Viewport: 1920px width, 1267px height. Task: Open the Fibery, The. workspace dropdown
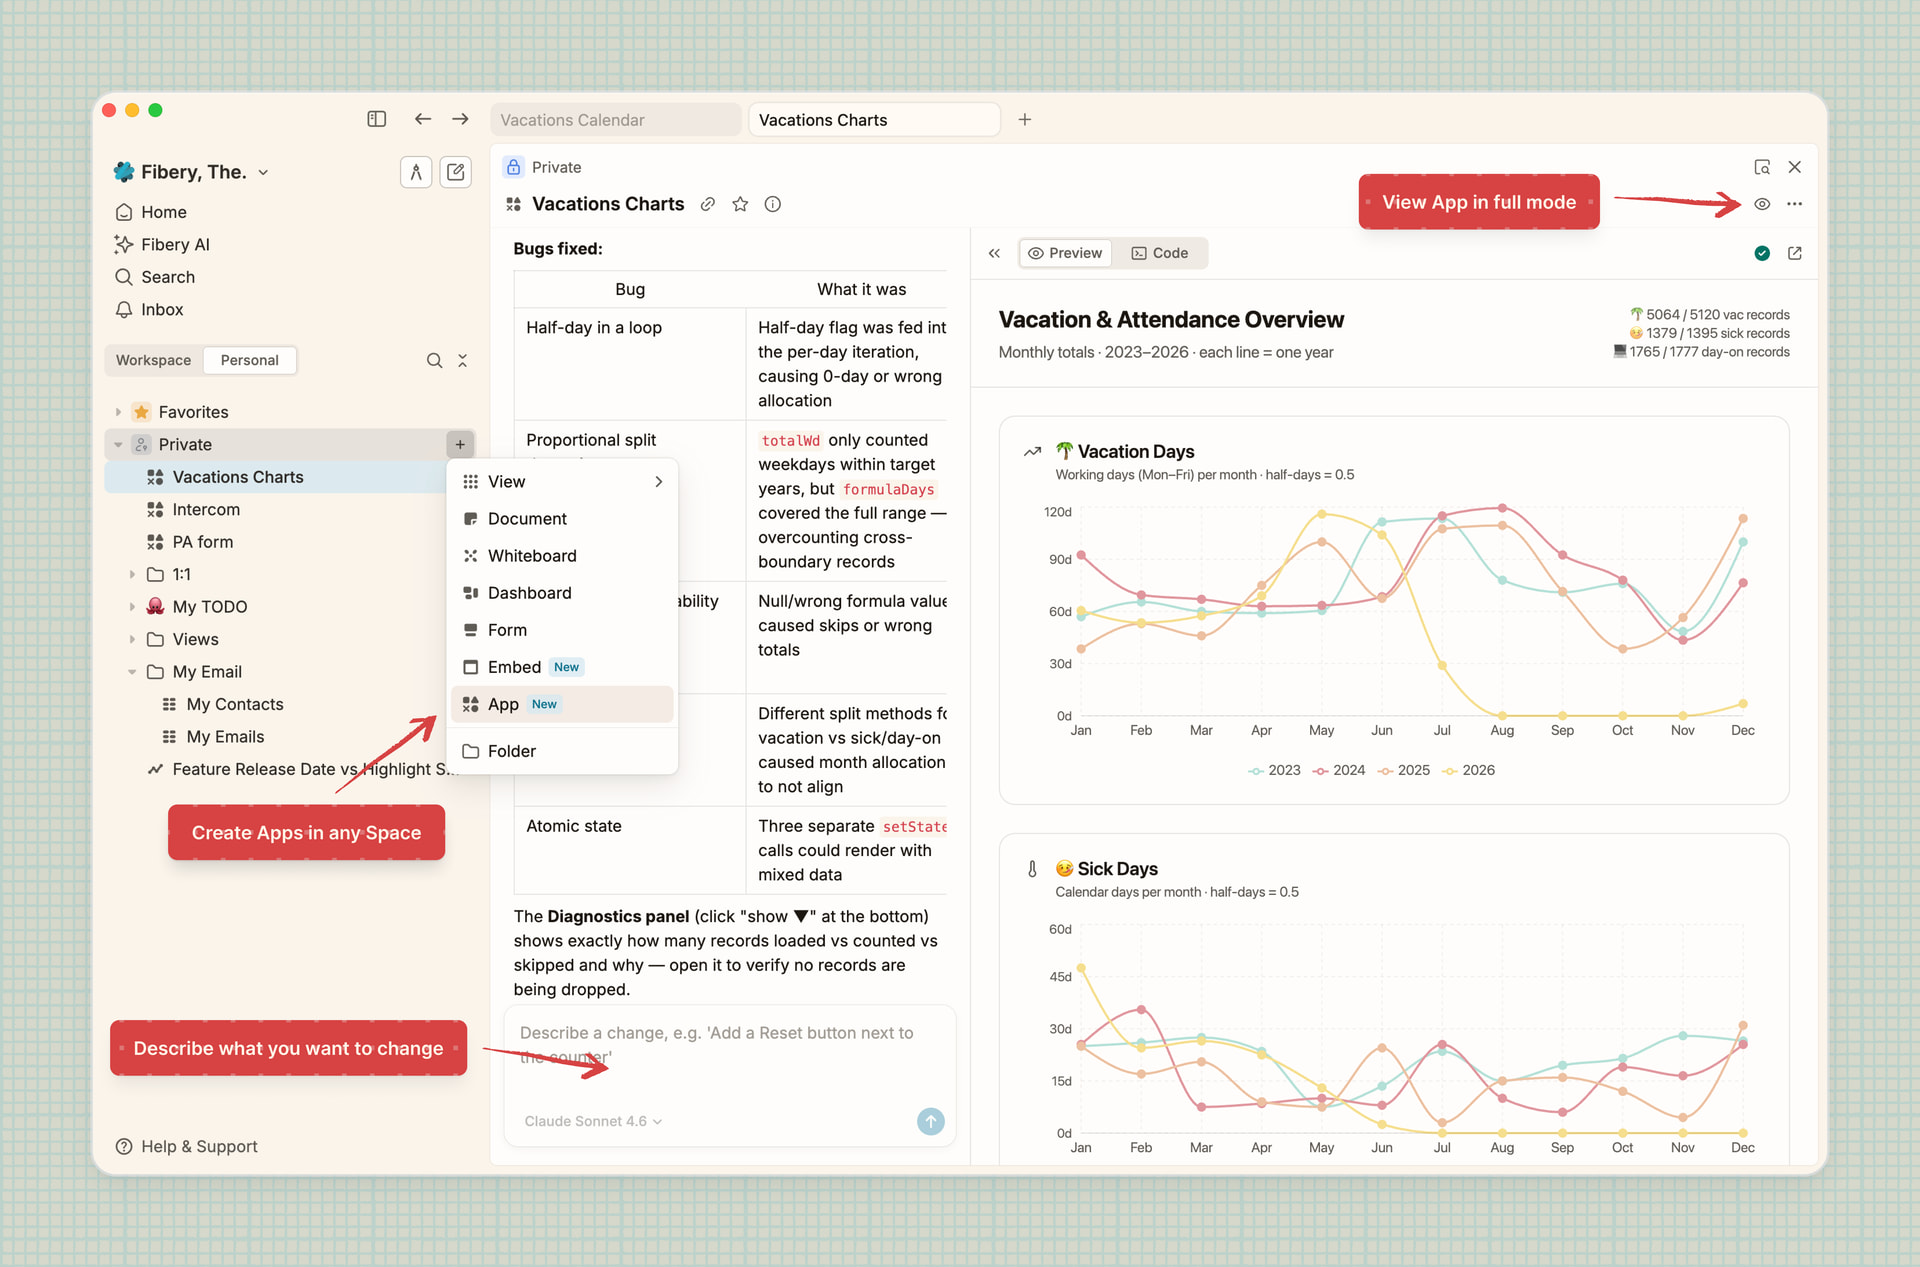point(191,172)
